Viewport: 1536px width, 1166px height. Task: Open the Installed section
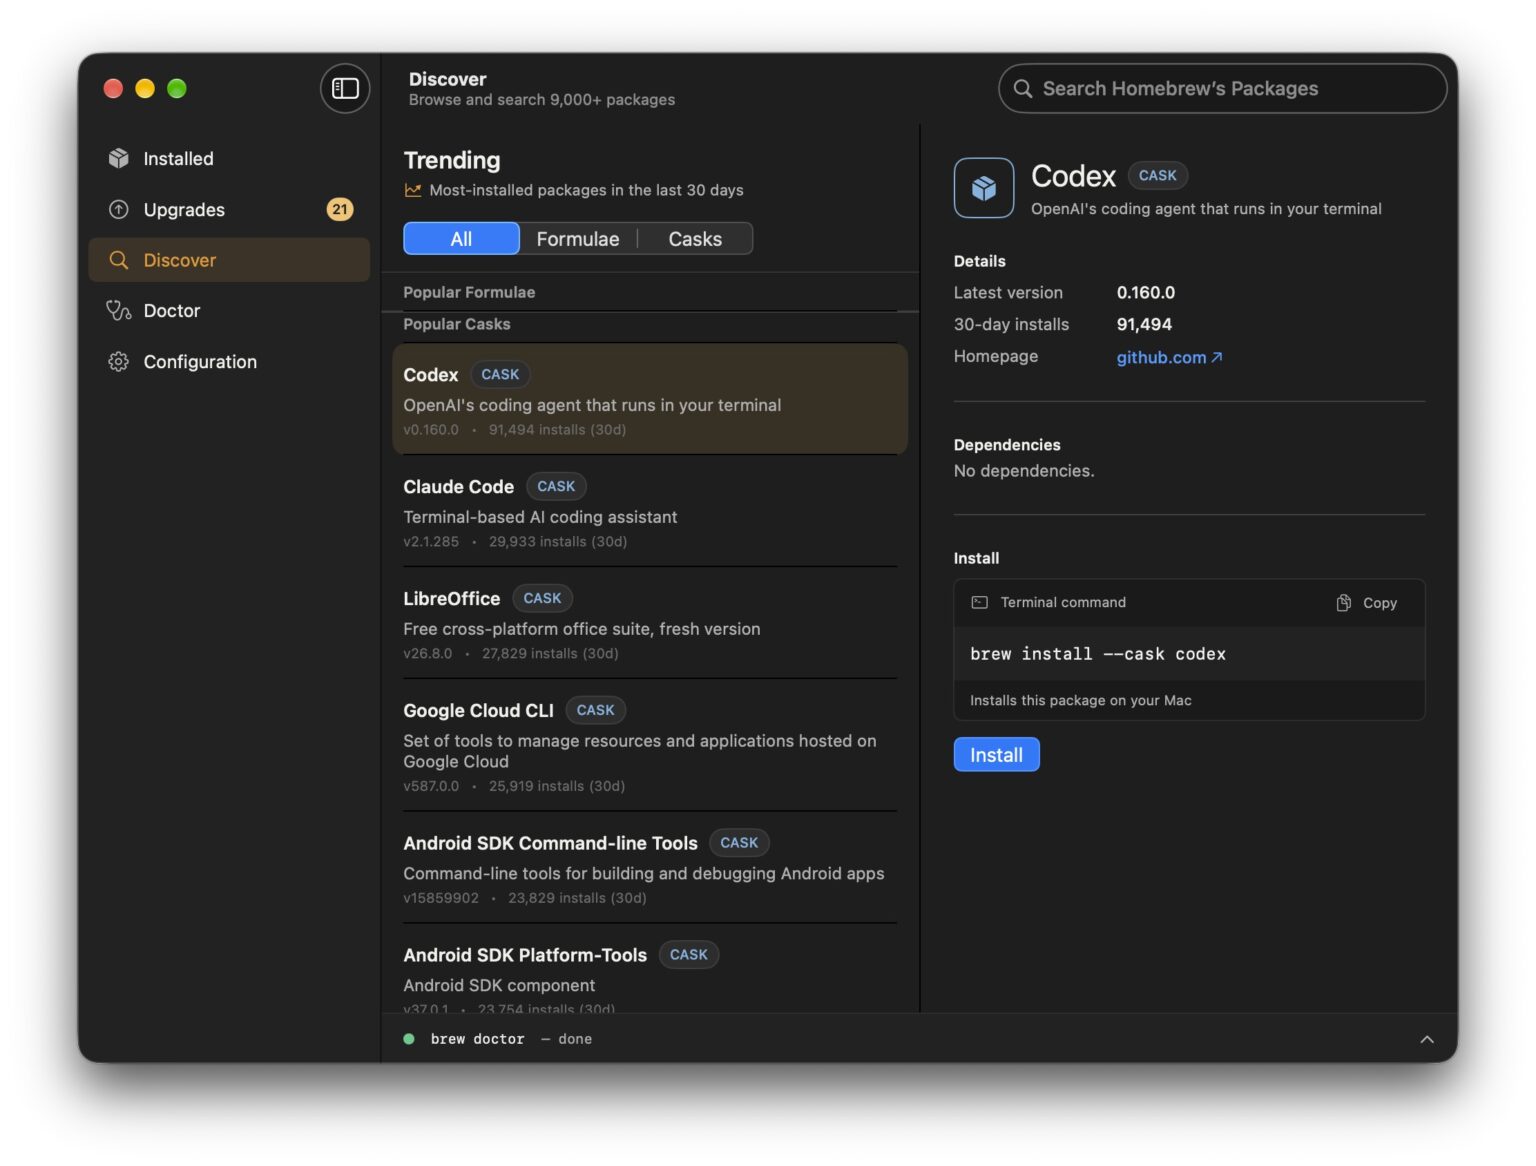click(x=229, y=158)
